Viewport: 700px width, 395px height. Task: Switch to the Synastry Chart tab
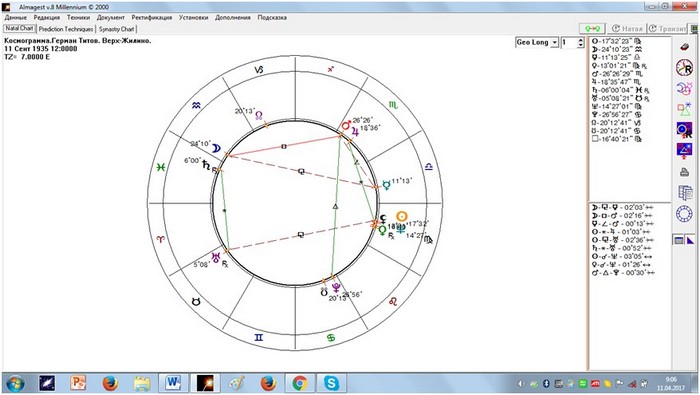coord(116,29)
